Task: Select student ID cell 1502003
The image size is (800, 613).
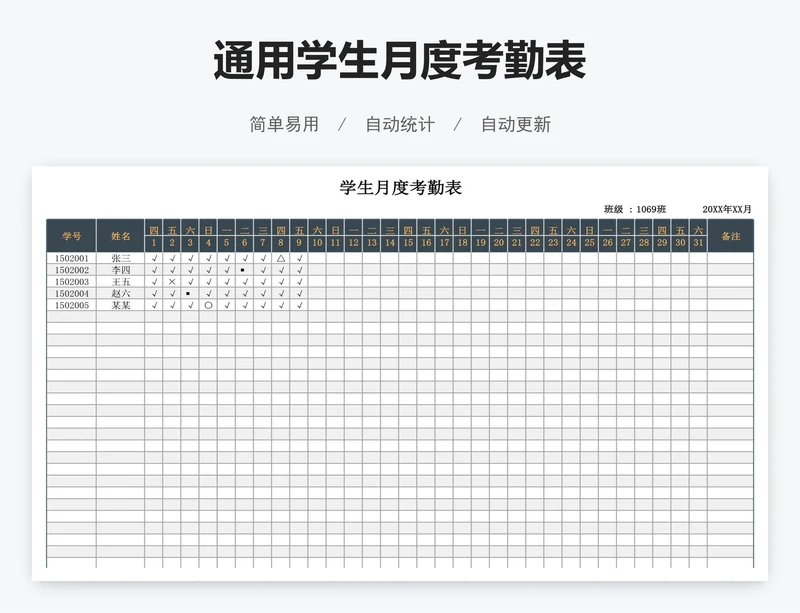Action: click(x=71, y=282)
